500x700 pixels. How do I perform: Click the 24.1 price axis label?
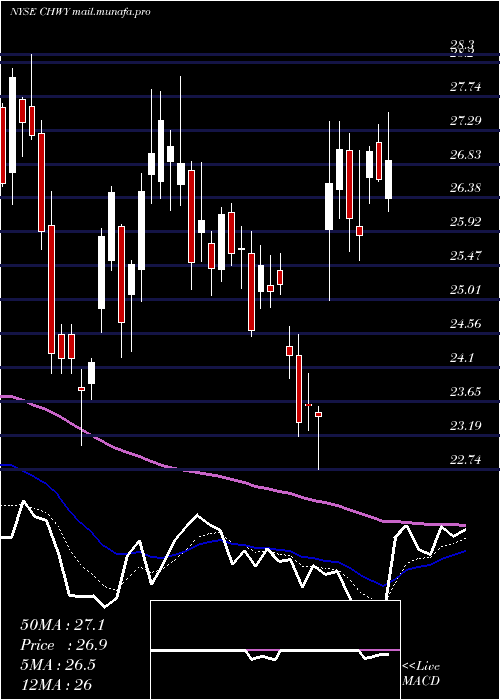(x=462, y=357)
